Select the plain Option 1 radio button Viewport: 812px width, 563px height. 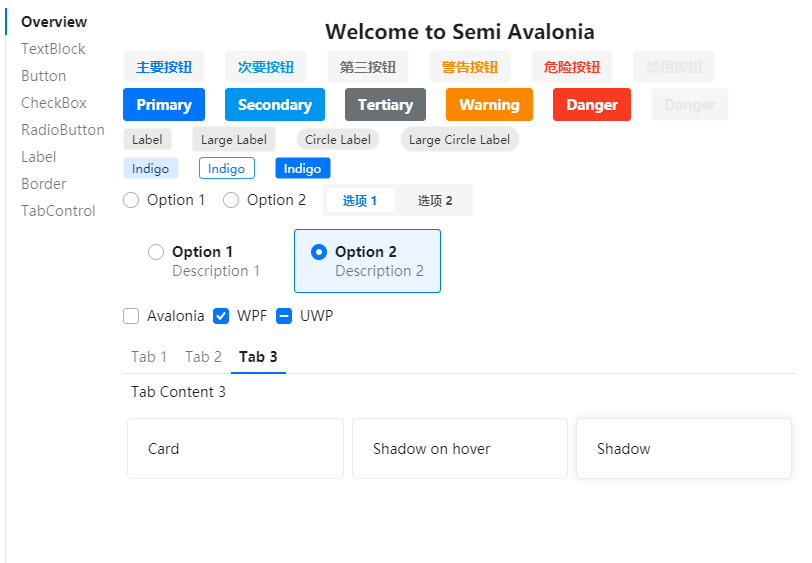[x=131, y=200]
